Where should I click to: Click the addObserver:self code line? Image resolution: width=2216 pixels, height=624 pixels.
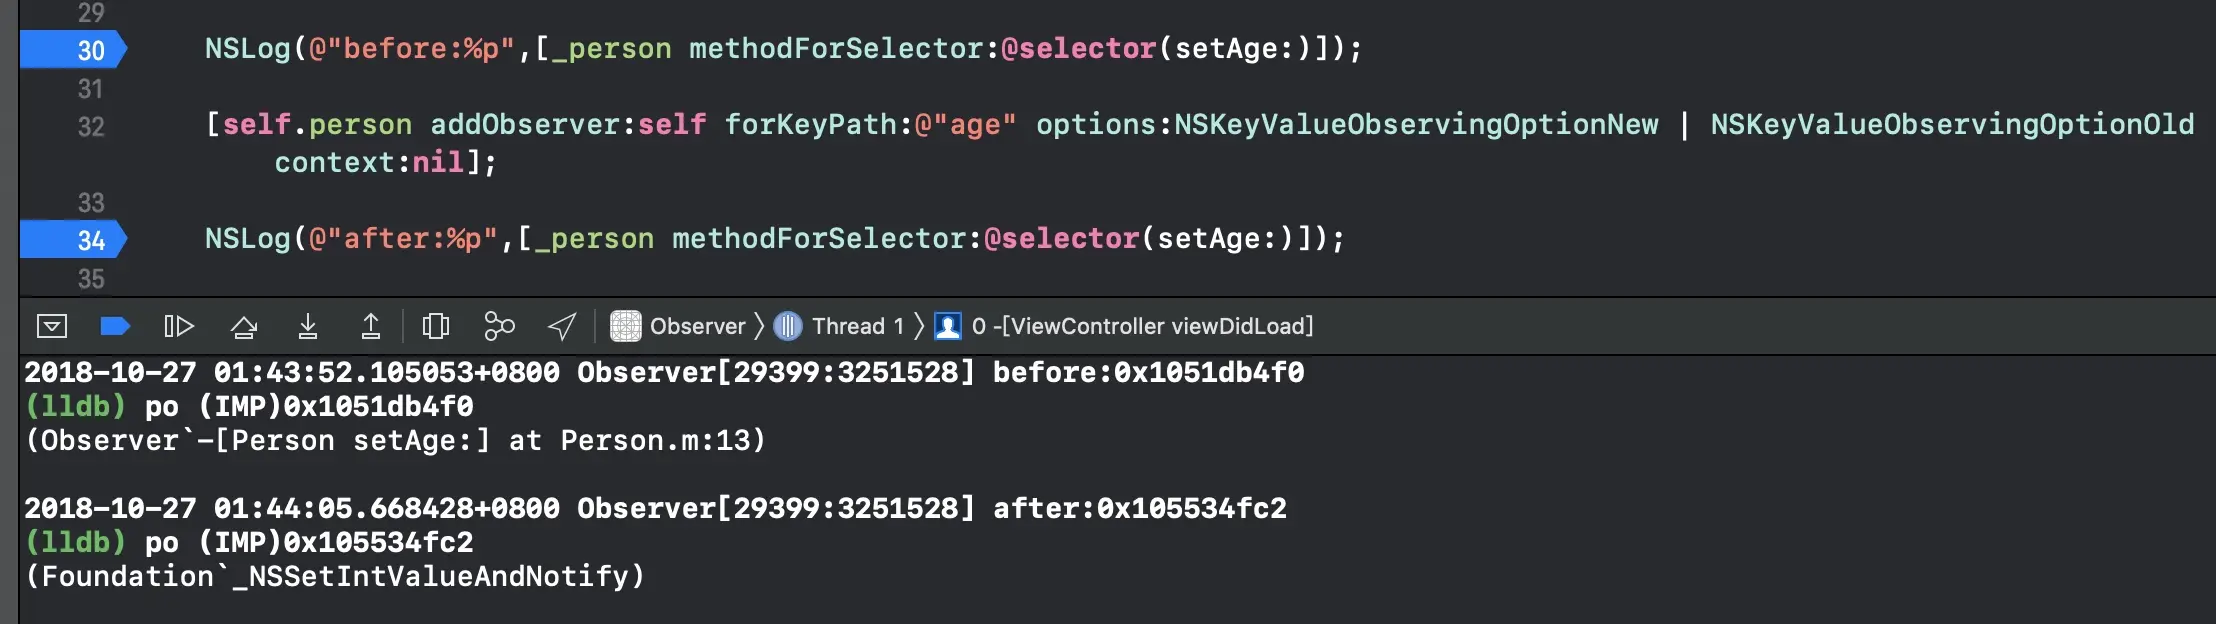tap(1199, 143)
